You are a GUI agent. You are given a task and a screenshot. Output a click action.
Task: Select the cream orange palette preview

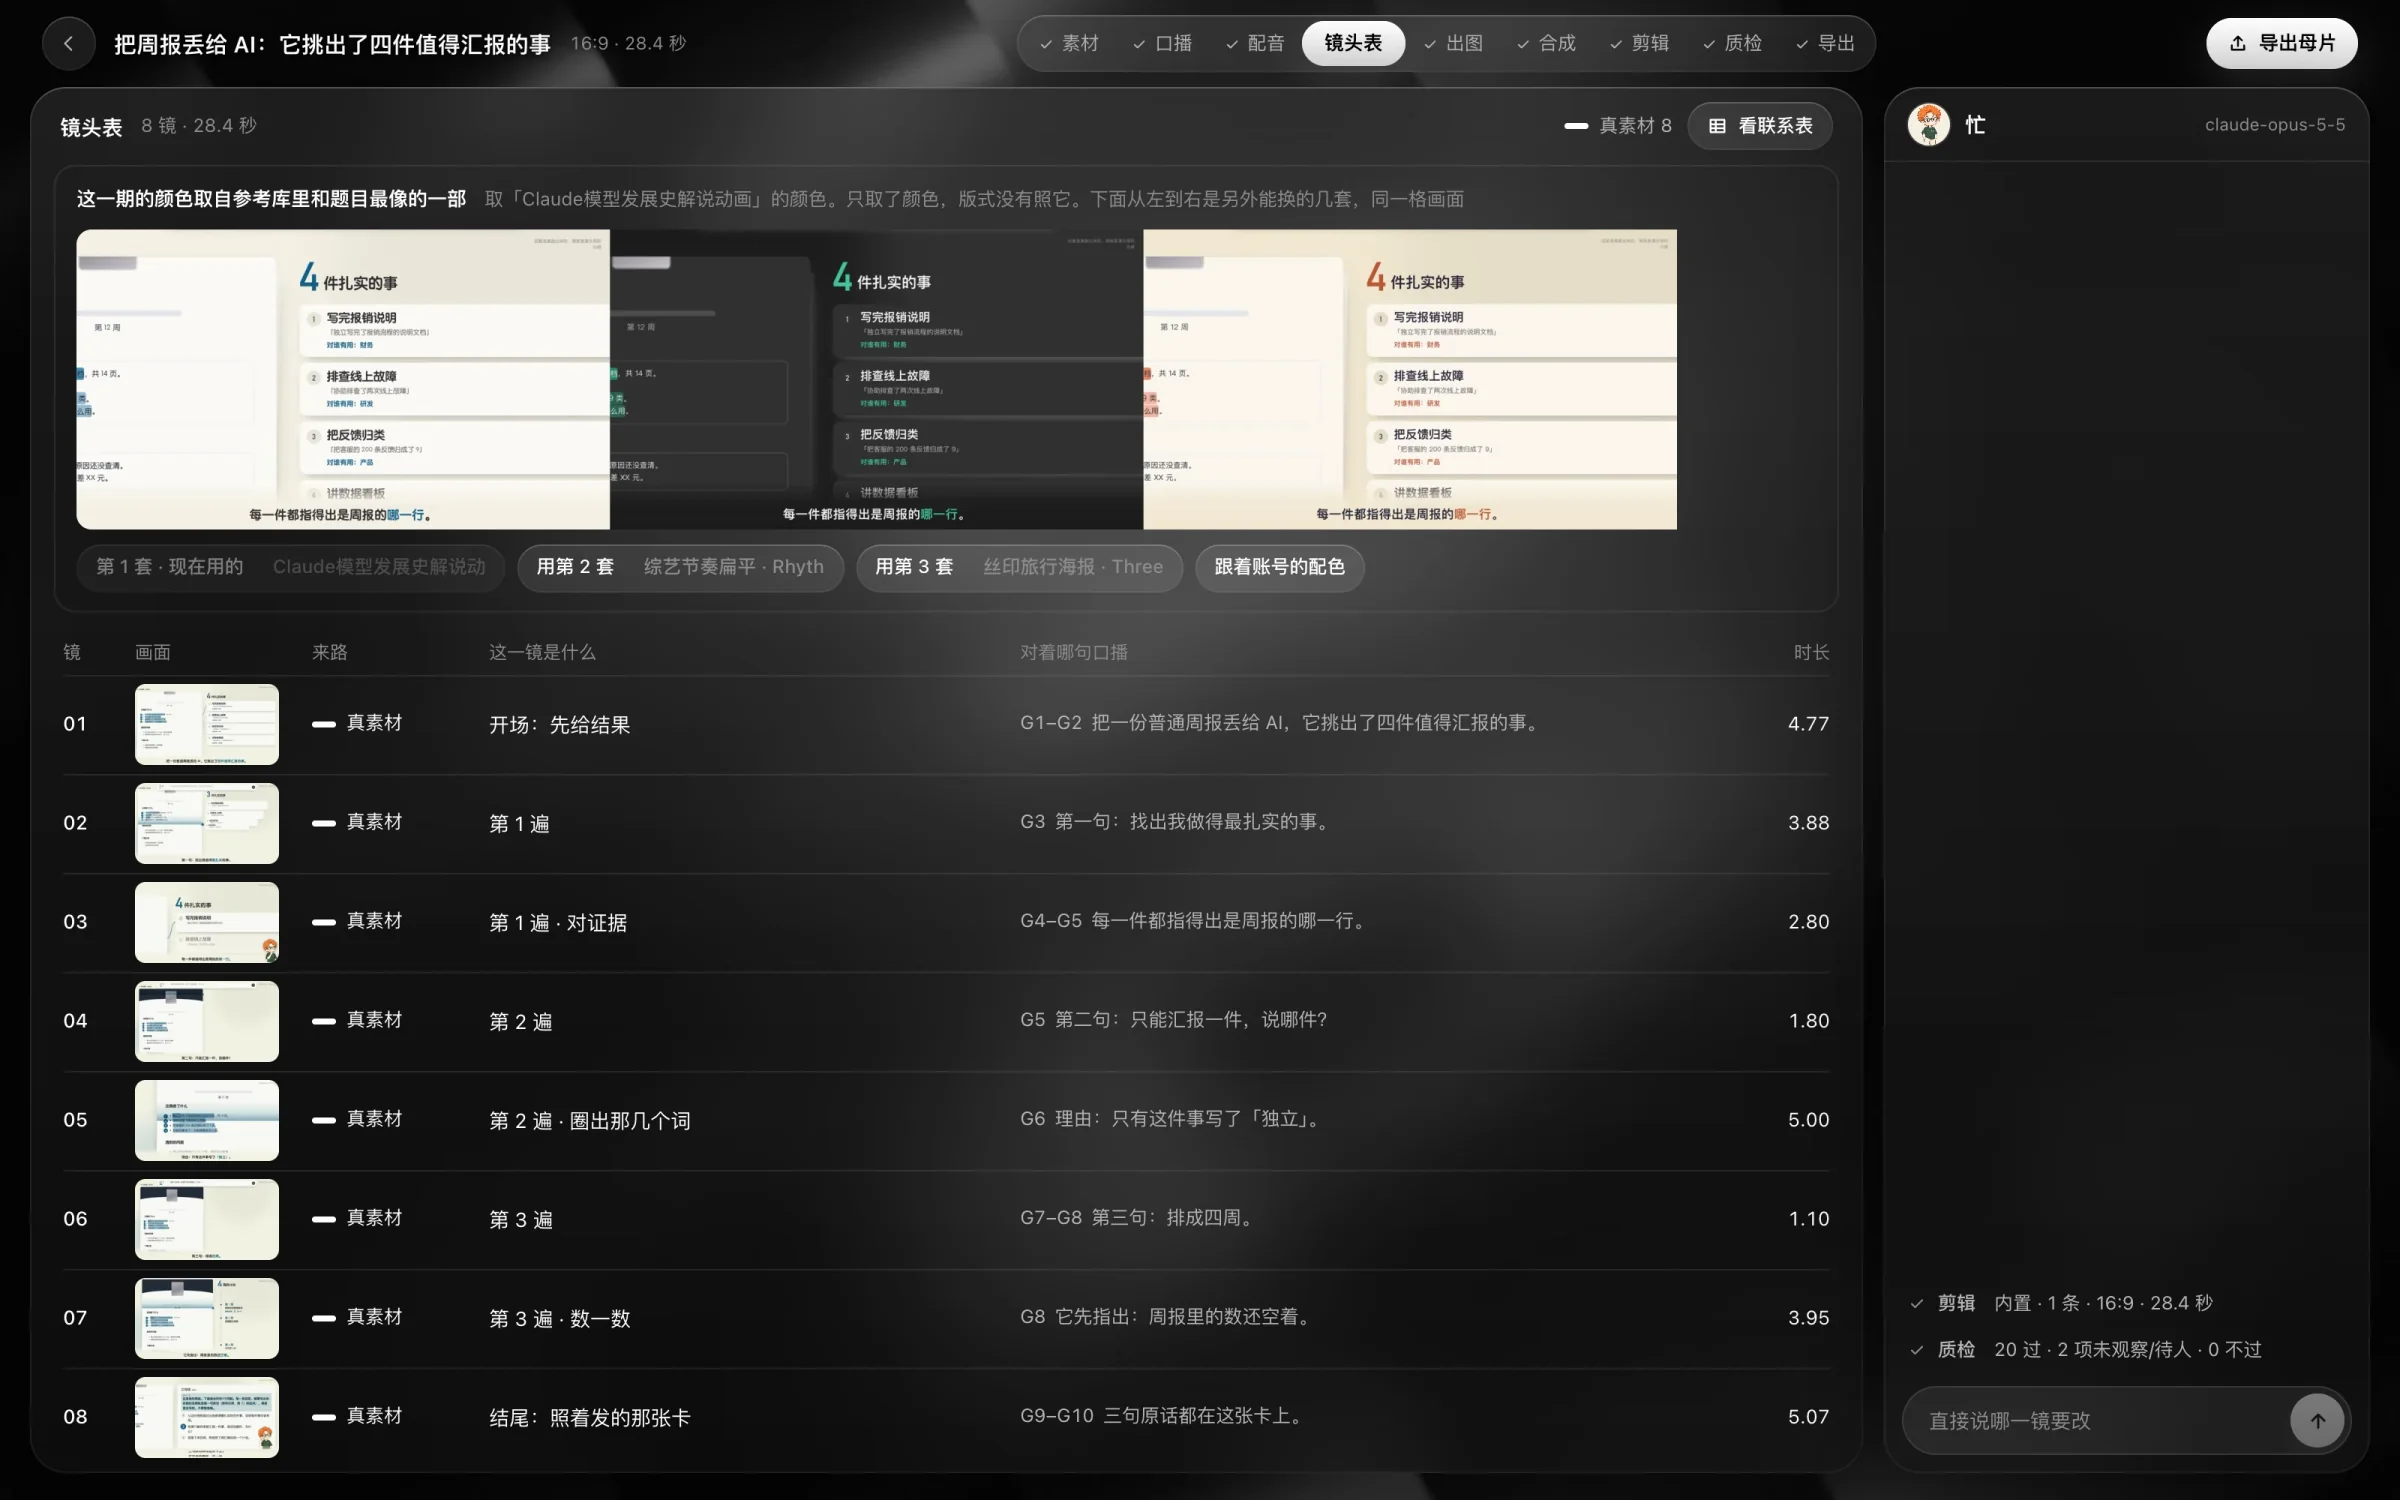[x=1410, y=379]
